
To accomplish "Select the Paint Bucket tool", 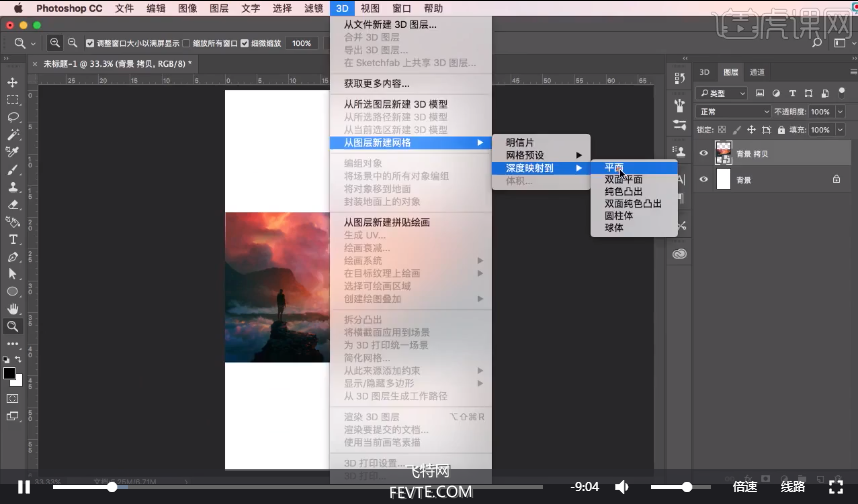I will (x=12, y=222).
